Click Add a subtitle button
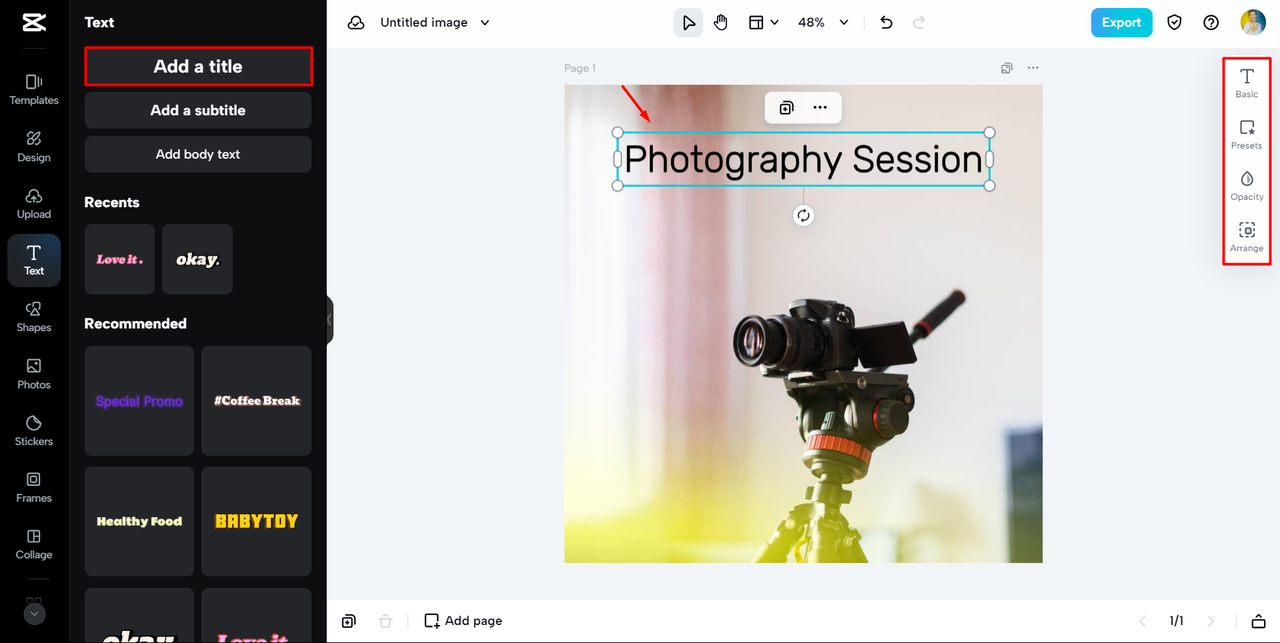 pyautogui.click(x=198, y=110)
